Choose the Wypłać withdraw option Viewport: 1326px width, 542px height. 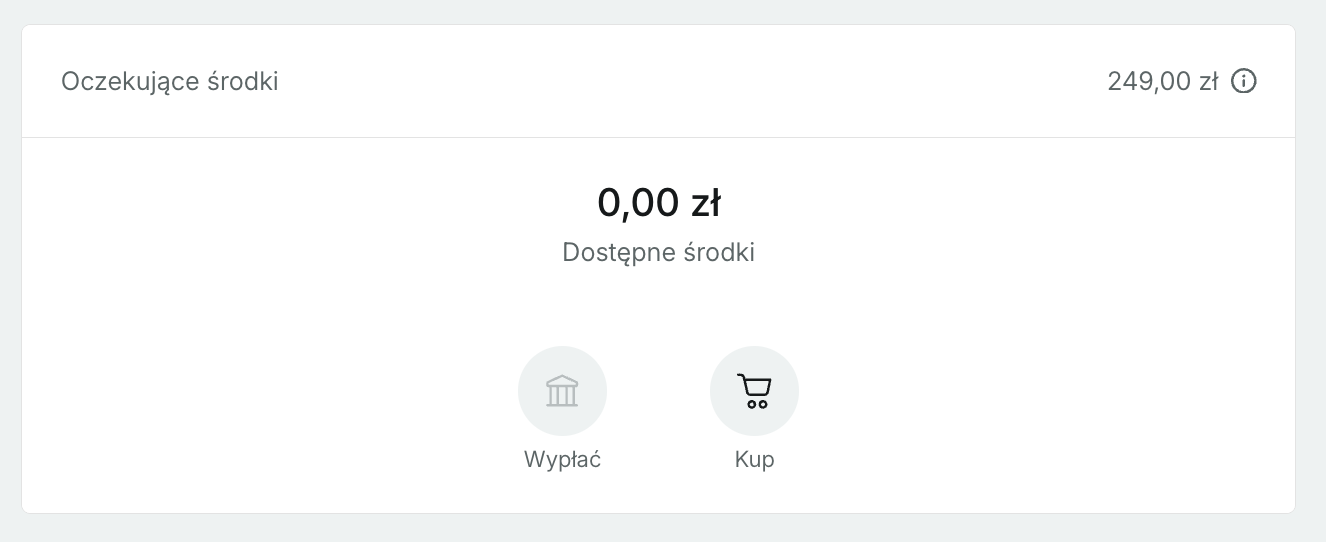pyautogui.click(x=562, y=409)
